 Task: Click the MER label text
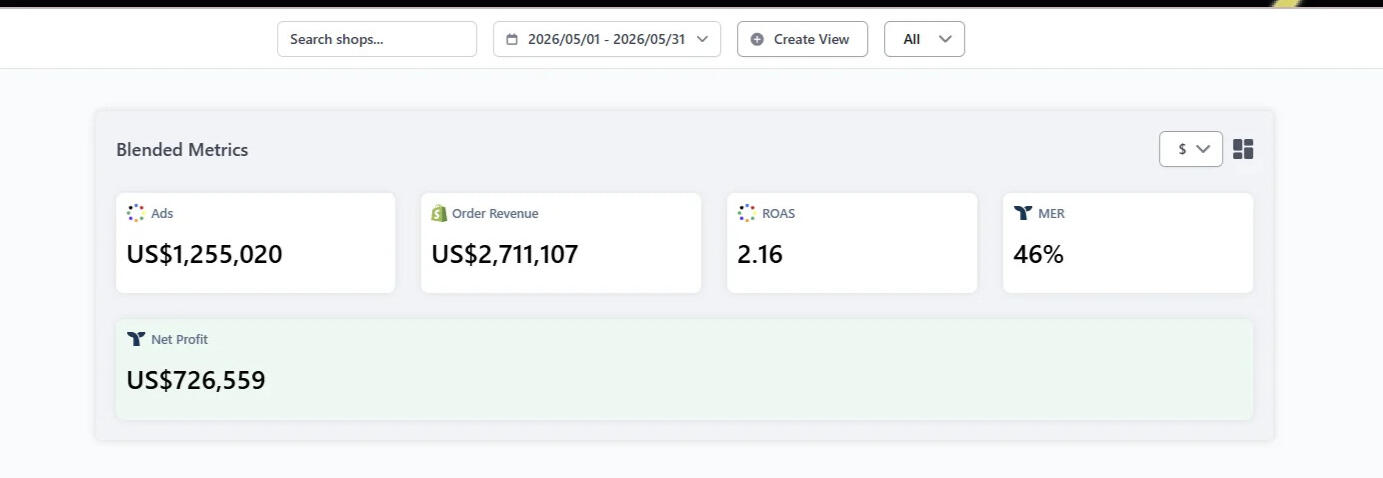(1051, 213)
